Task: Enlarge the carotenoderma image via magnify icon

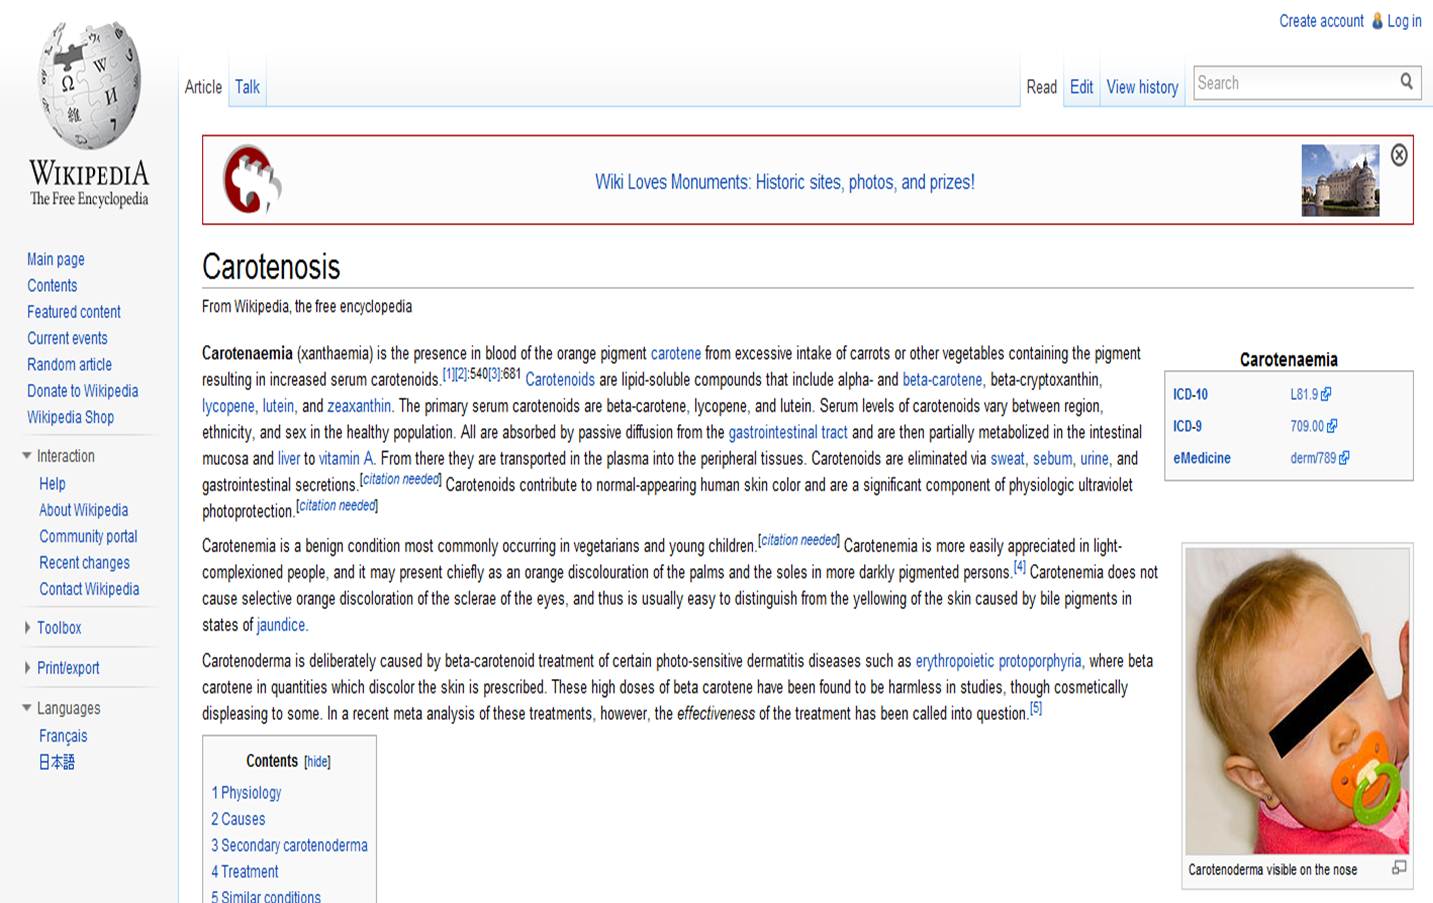Action: 1399,868
